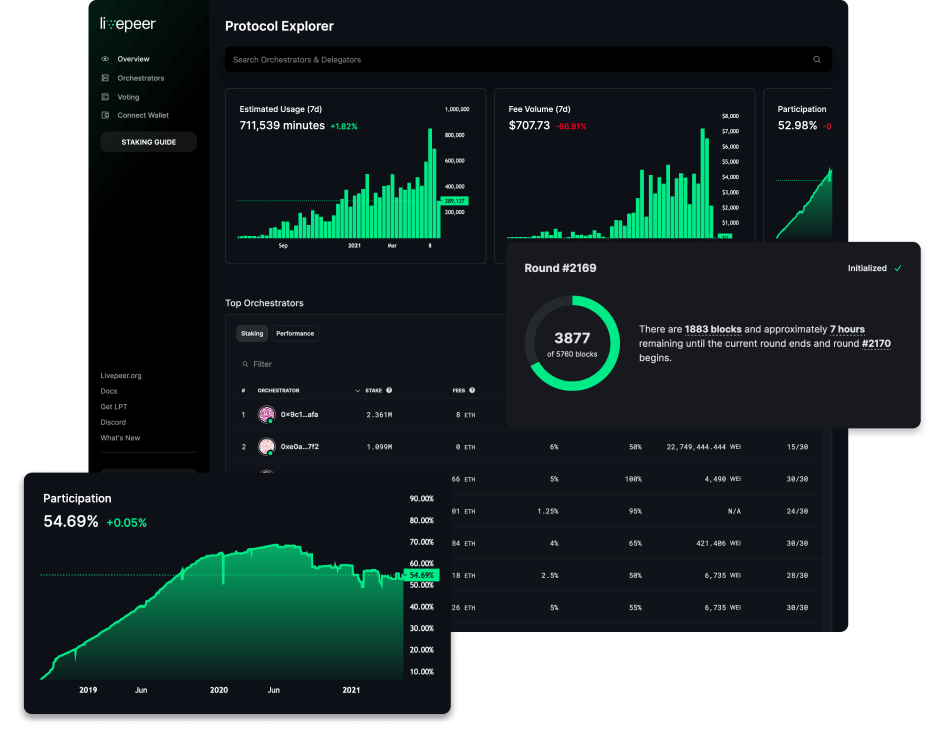Image resolution: width=940 pixels, height=752 pixels.
Task: Click the Initialized status checkmark
Action: tap(898, 268)
